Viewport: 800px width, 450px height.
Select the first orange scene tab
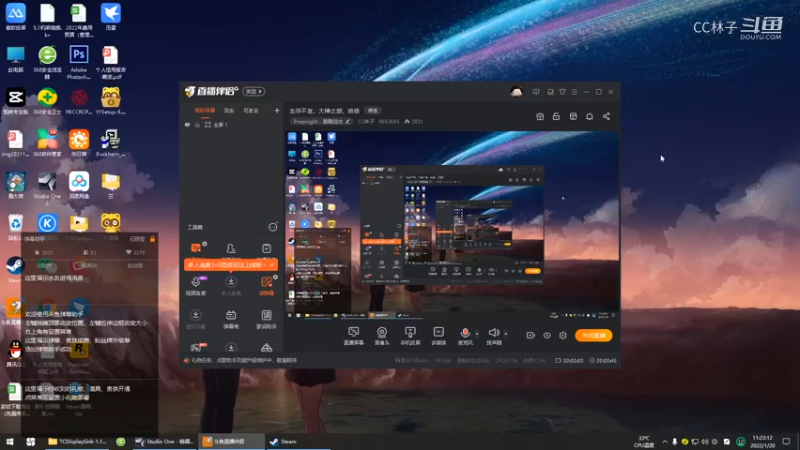coord(205,110)
